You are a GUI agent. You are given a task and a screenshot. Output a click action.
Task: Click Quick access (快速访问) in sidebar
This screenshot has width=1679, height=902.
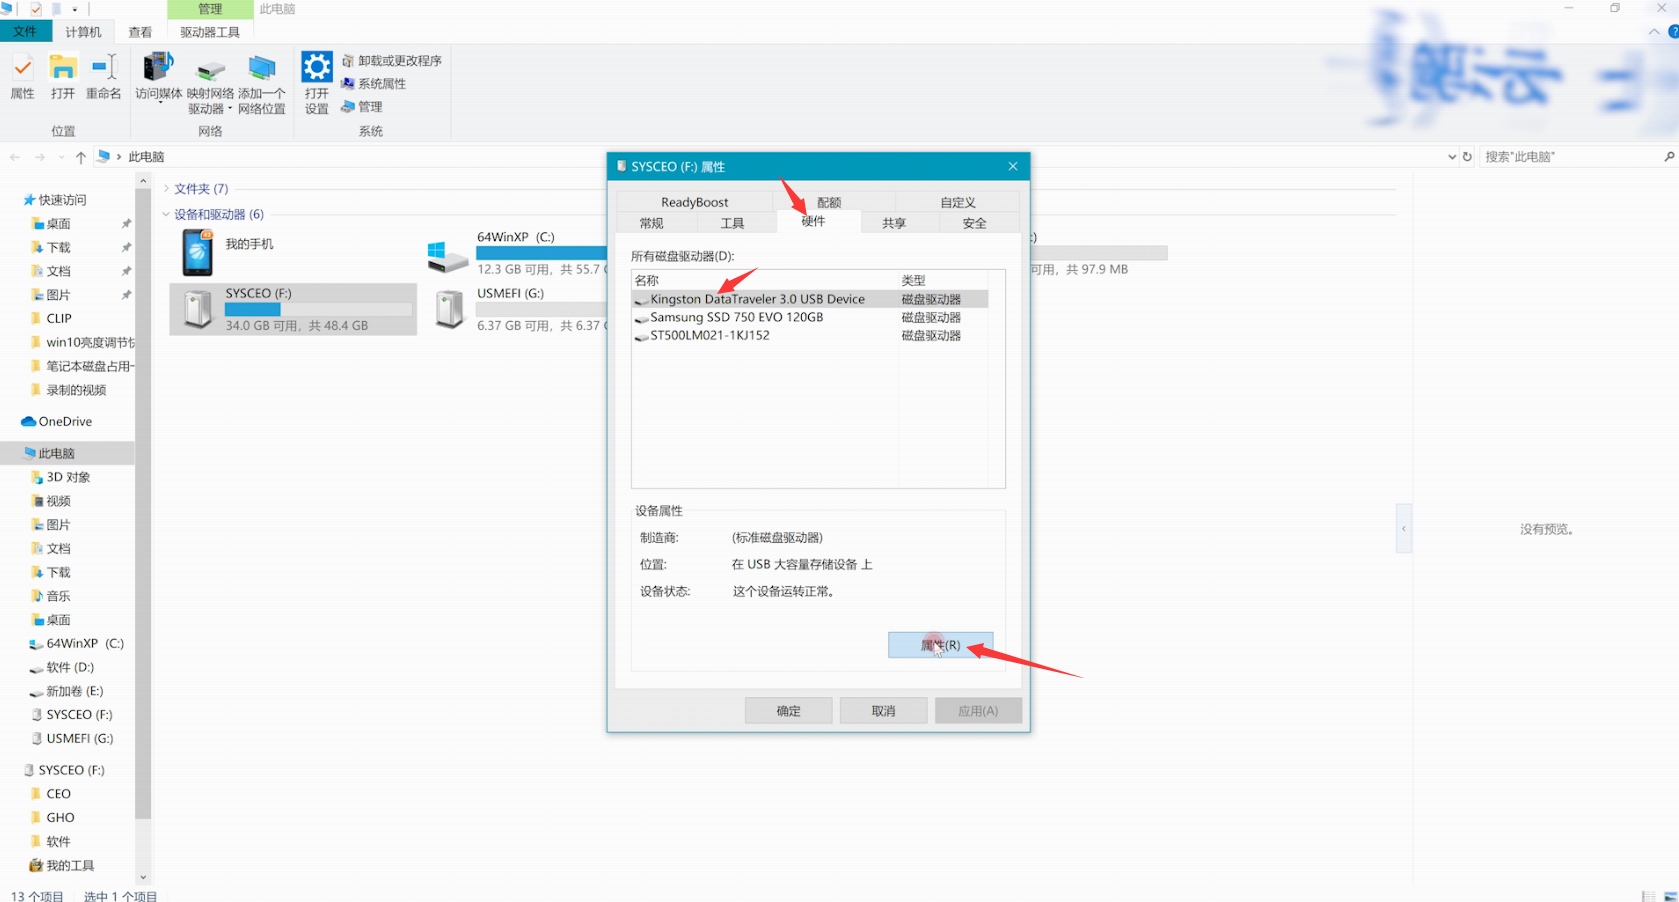[62, 200]
